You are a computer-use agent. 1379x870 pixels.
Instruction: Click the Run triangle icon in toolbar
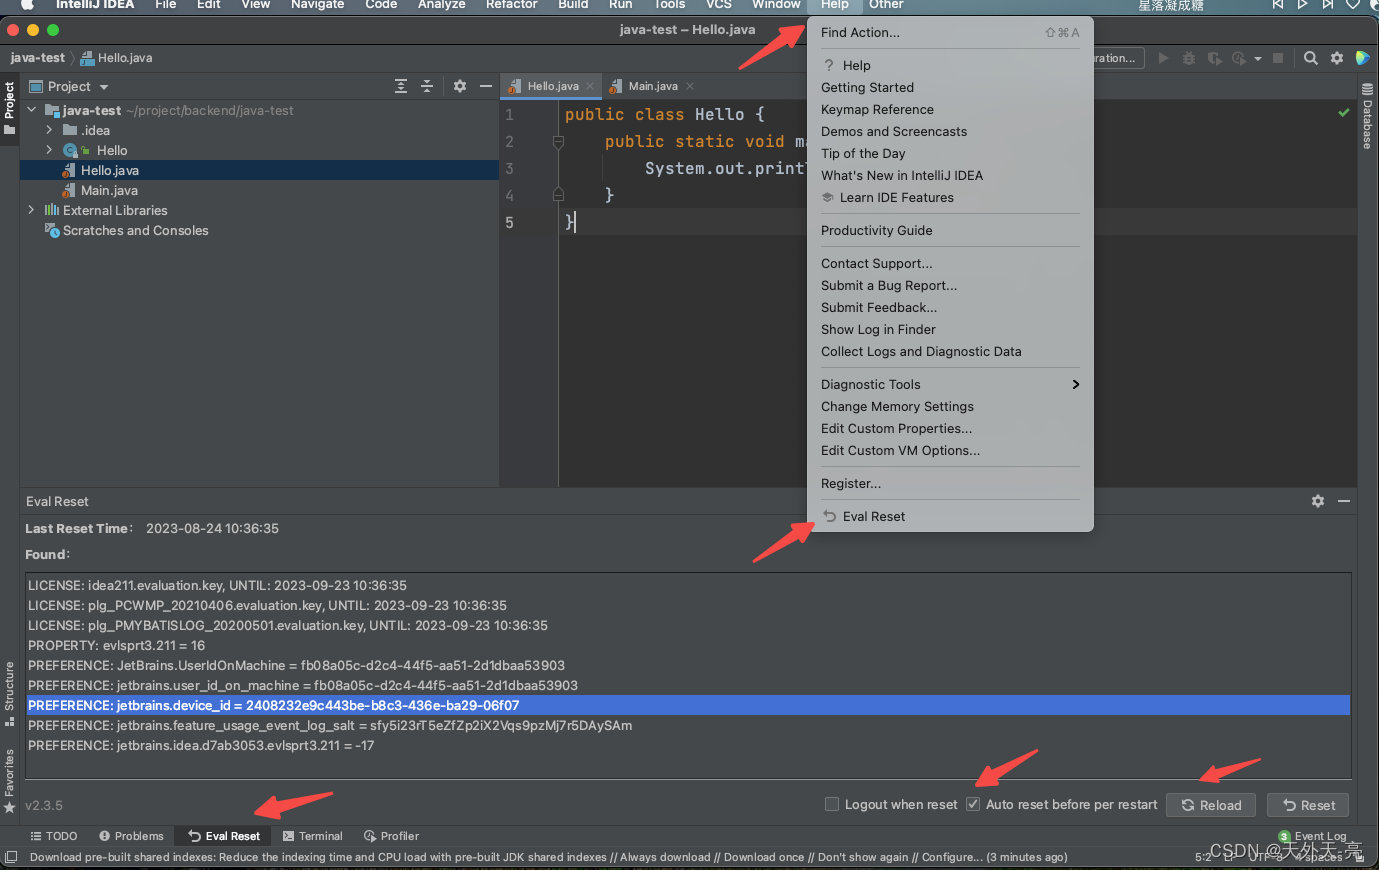[x=1163, y=58]
